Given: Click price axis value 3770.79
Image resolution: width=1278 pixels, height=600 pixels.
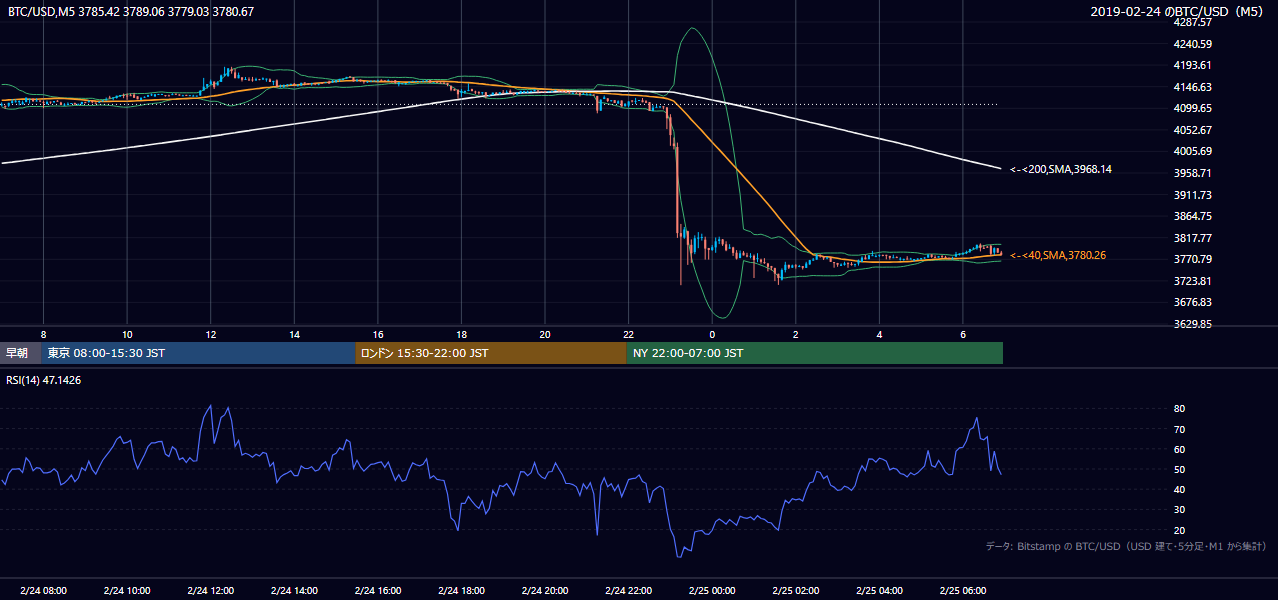Looking at the screenshot, I should tap(1192, 259).
